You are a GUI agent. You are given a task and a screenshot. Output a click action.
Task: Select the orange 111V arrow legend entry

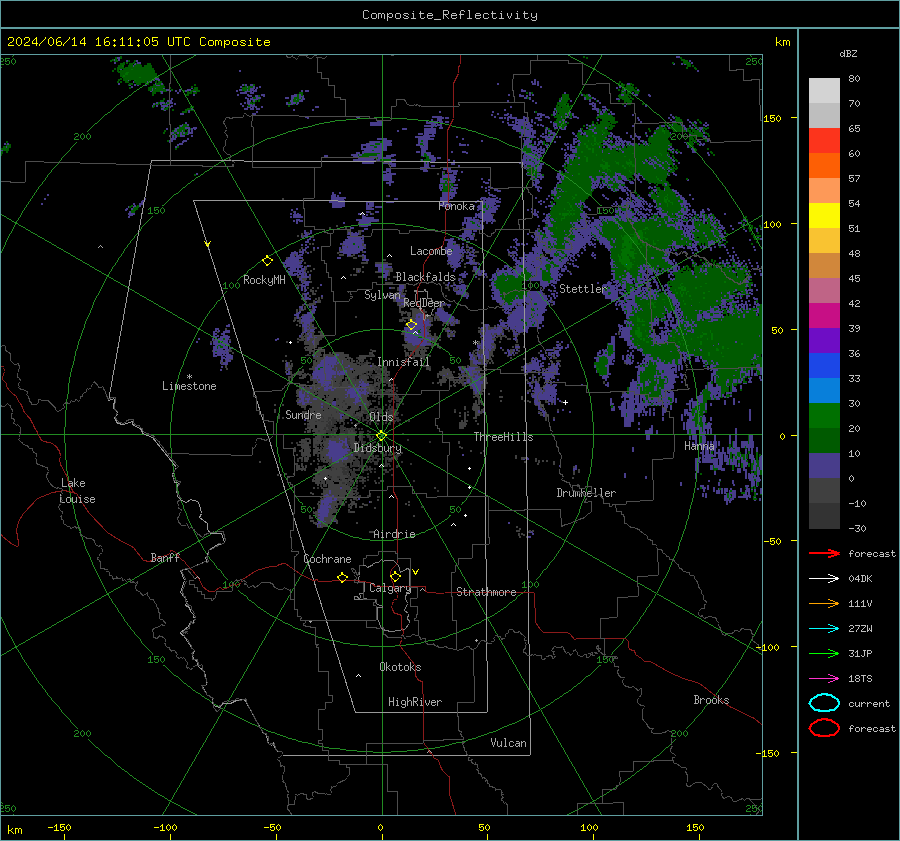[824, 603]
